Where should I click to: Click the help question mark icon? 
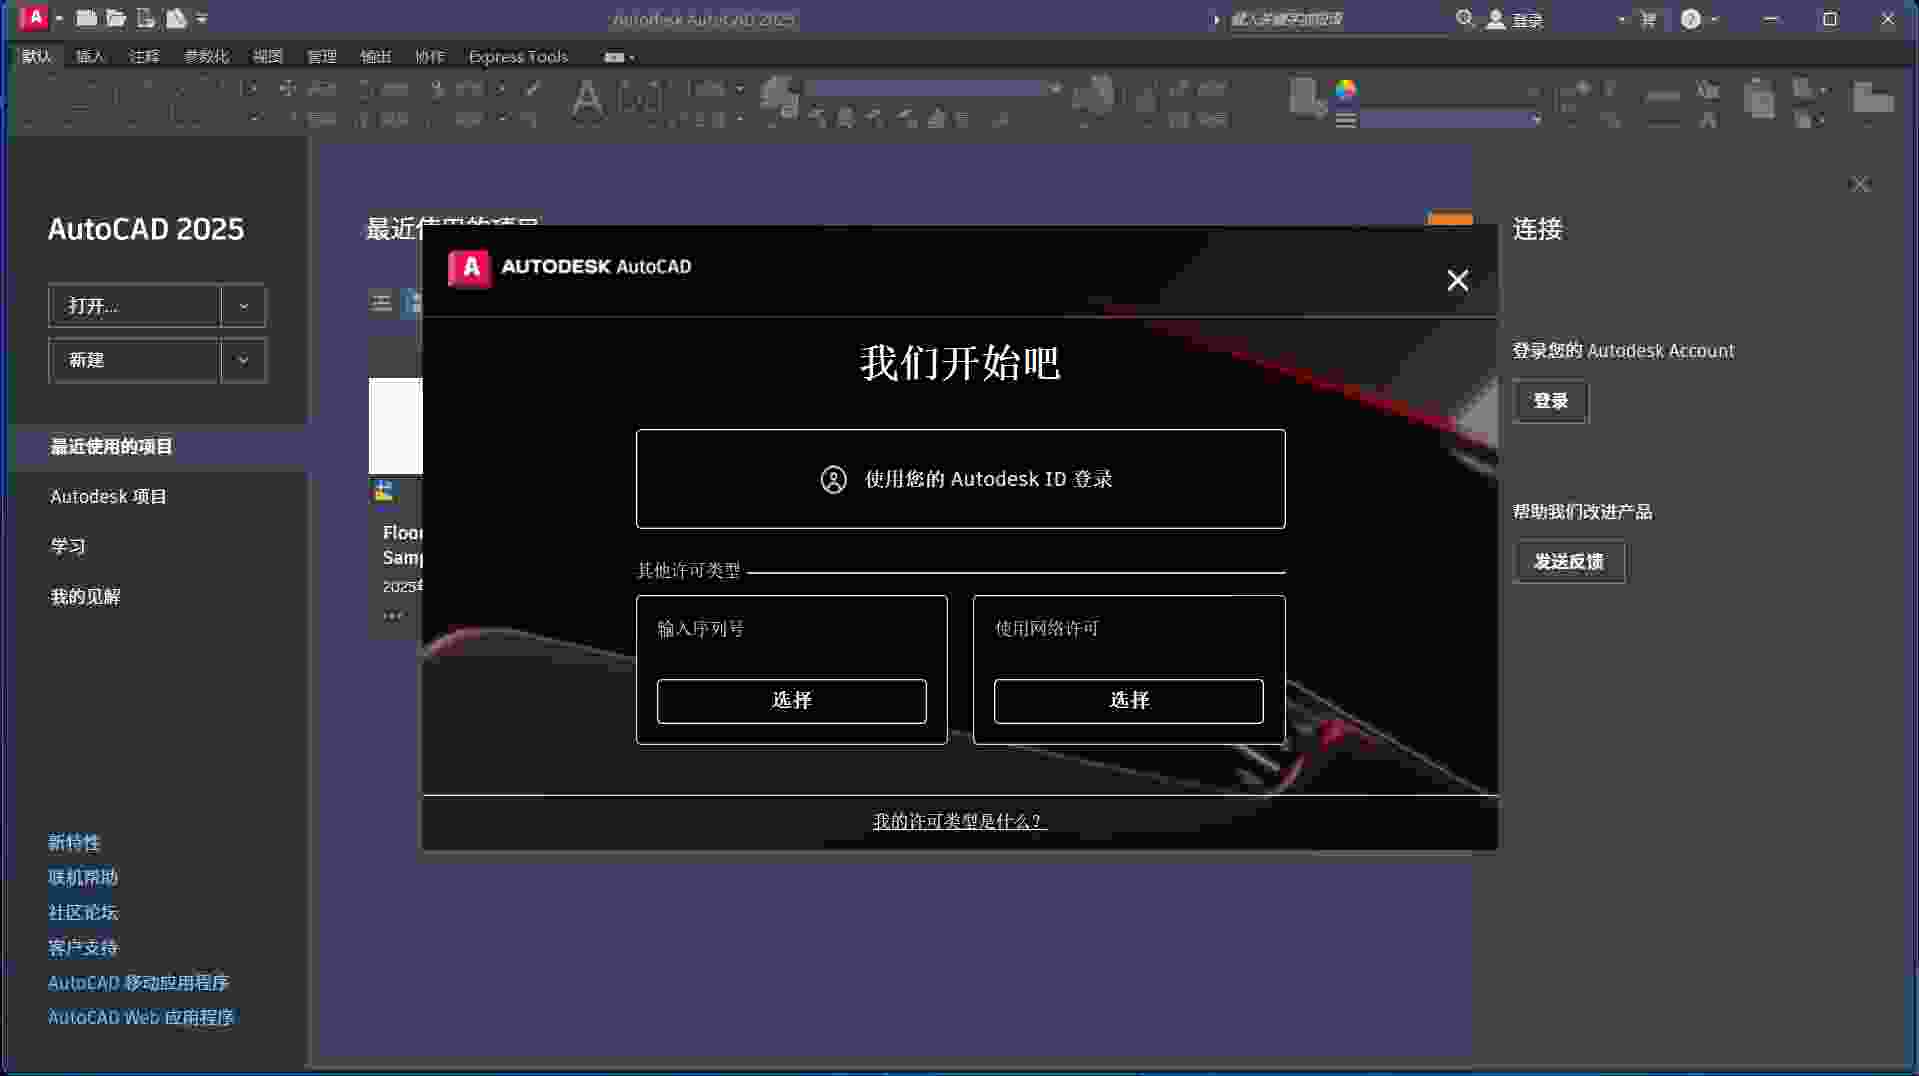1691,19
